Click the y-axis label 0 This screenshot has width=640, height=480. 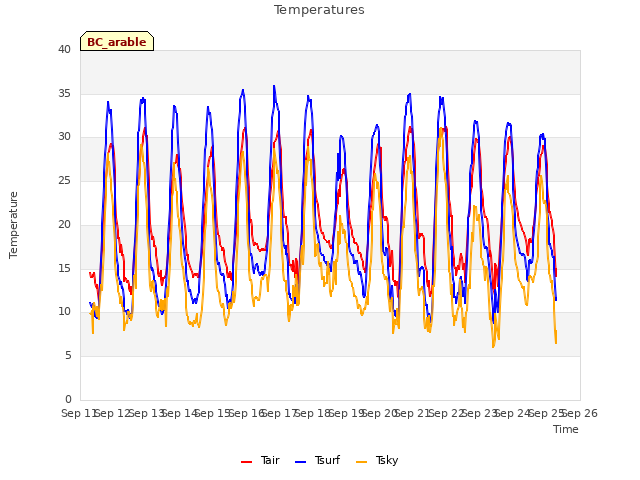[x=68, y=399]
